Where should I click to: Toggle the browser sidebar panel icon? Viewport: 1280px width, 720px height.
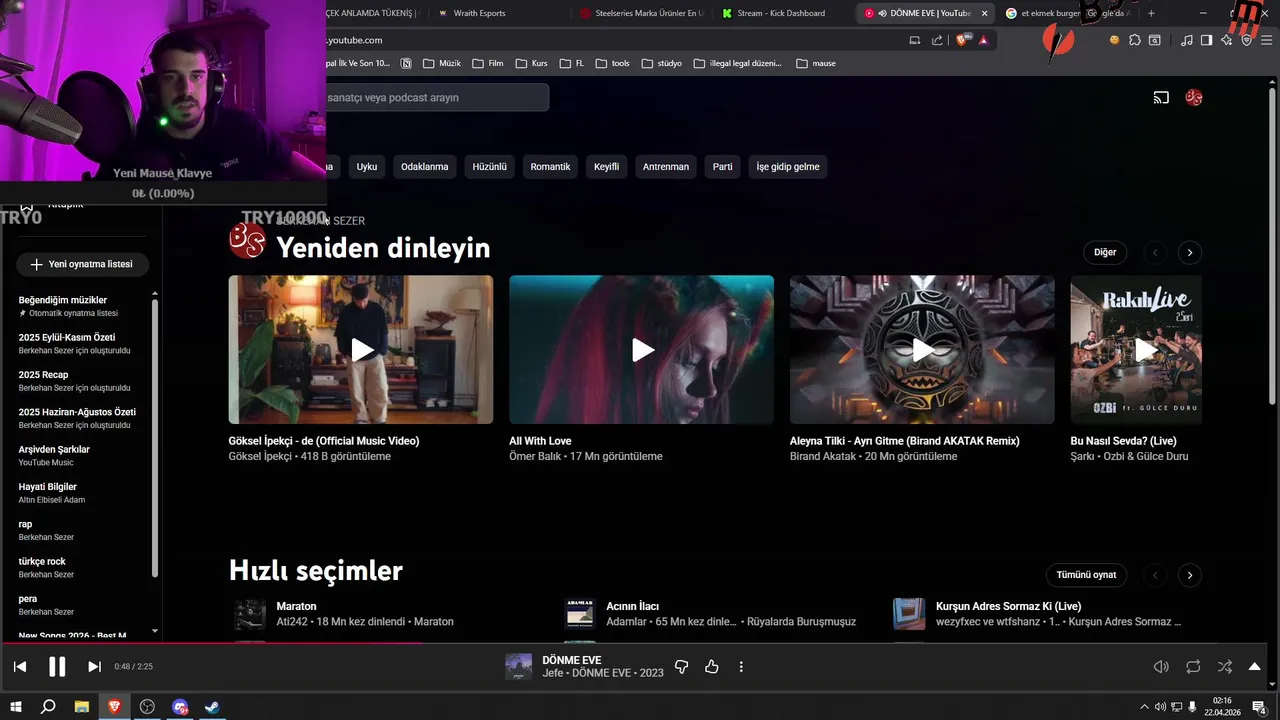coord(1206,40)
